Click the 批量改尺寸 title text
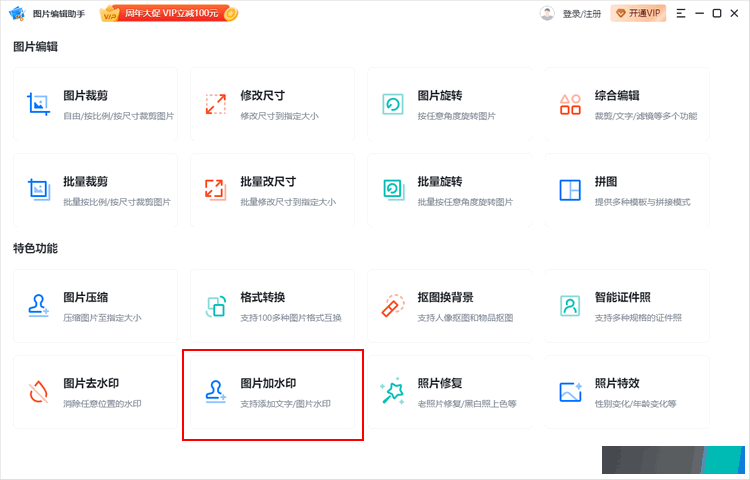750x480 pixels. 268,182
